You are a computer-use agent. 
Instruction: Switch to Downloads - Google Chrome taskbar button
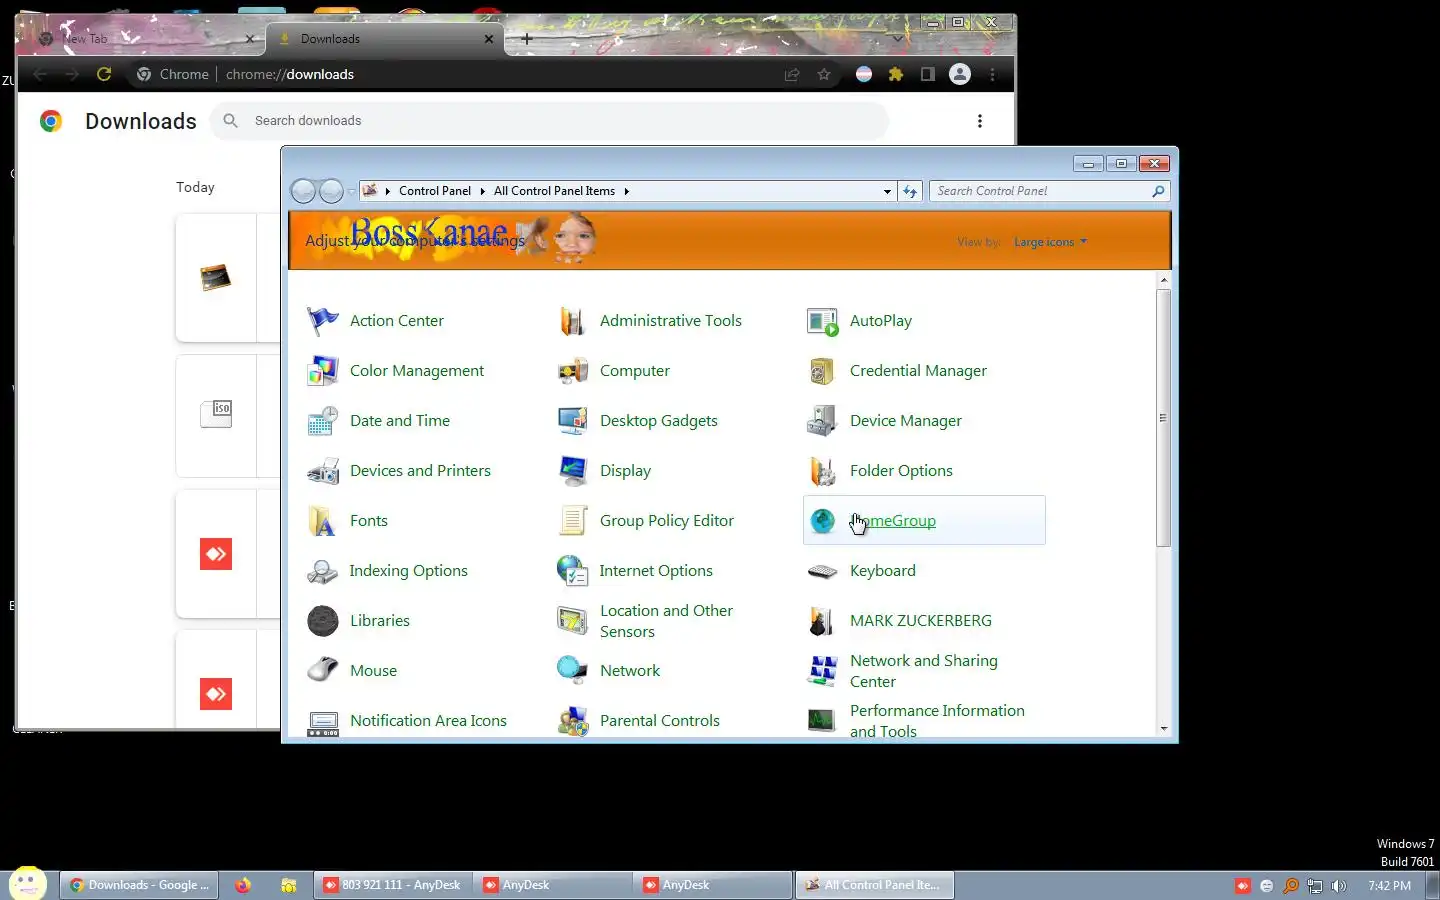point(140,885)
